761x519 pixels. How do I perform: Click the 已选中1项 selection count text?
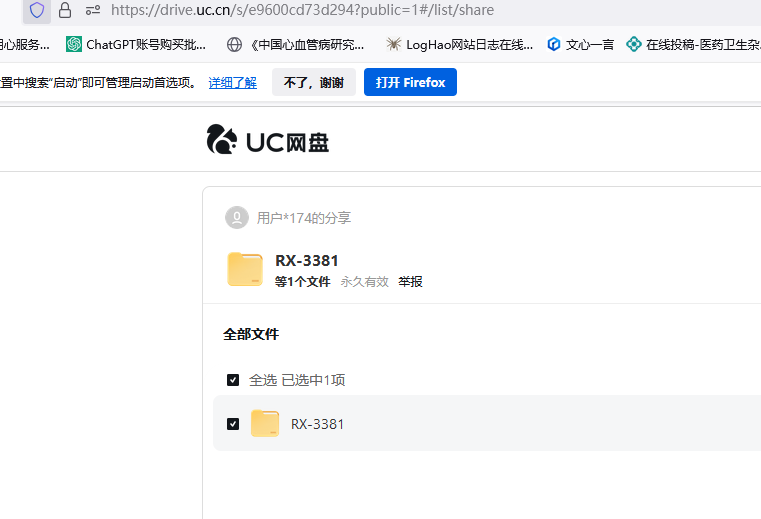313,380
